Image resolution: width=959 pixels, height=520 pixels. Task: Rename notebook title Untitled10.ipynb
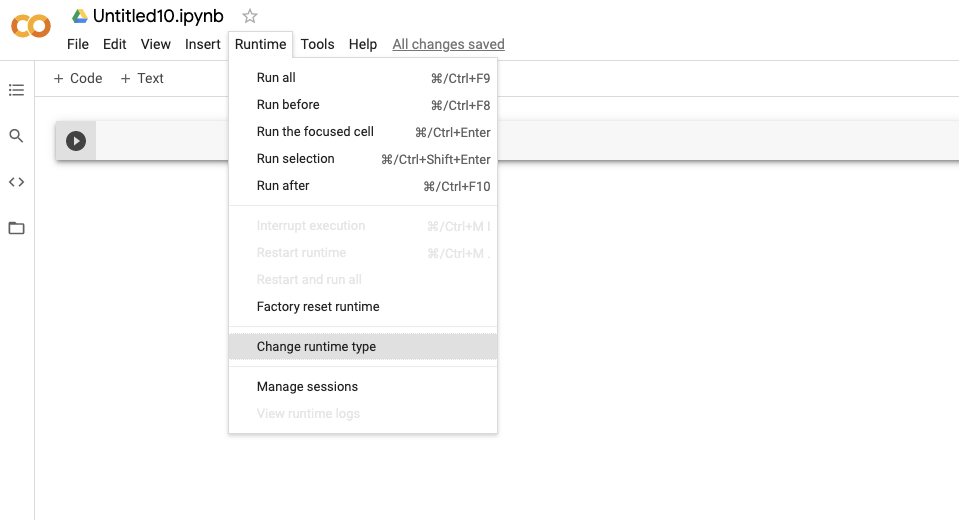click(x=158, y=16)
